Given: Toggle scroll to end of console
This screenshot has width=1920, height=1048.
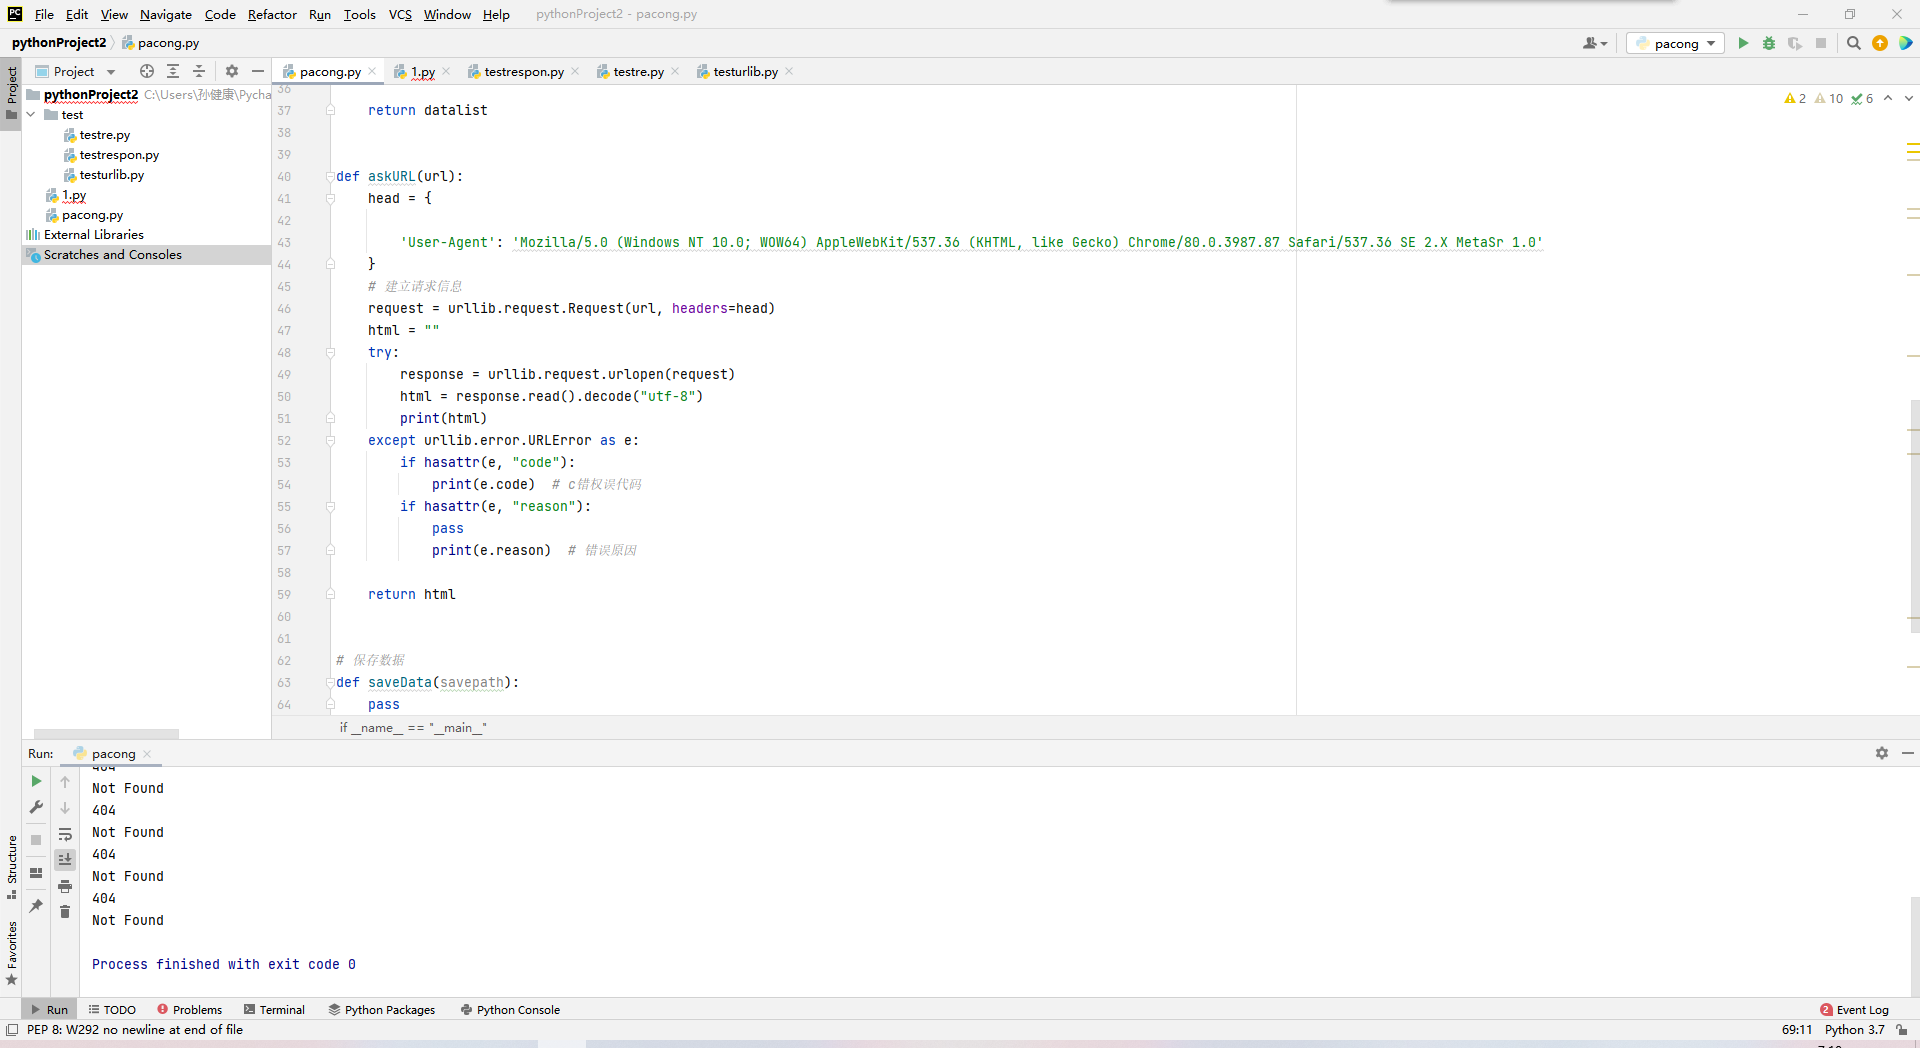Looking at the screenshot, I should tap(65, 859).
